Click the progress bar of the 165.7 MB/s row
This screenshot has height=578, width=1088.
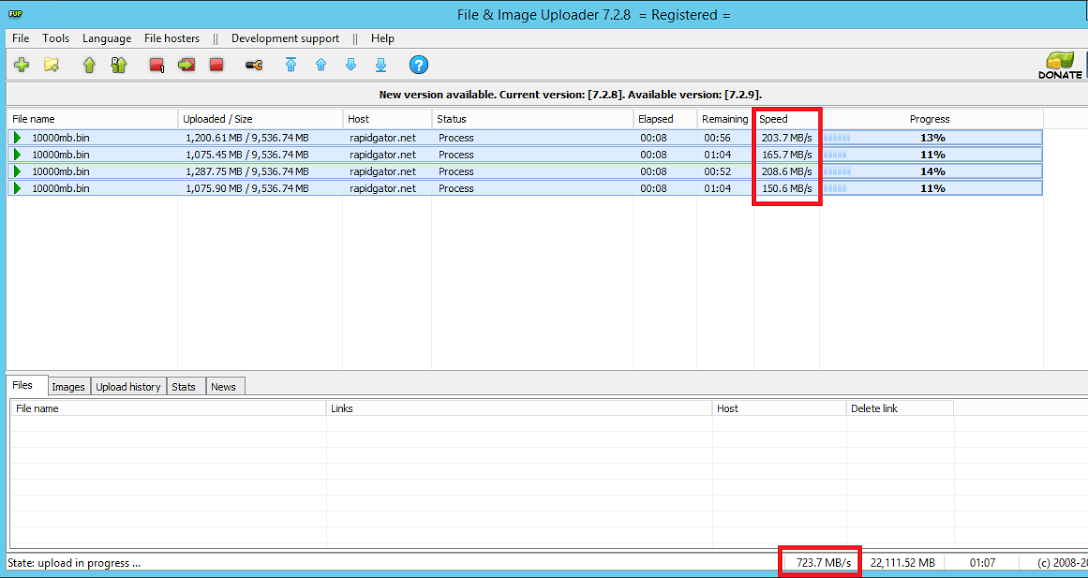931,154
